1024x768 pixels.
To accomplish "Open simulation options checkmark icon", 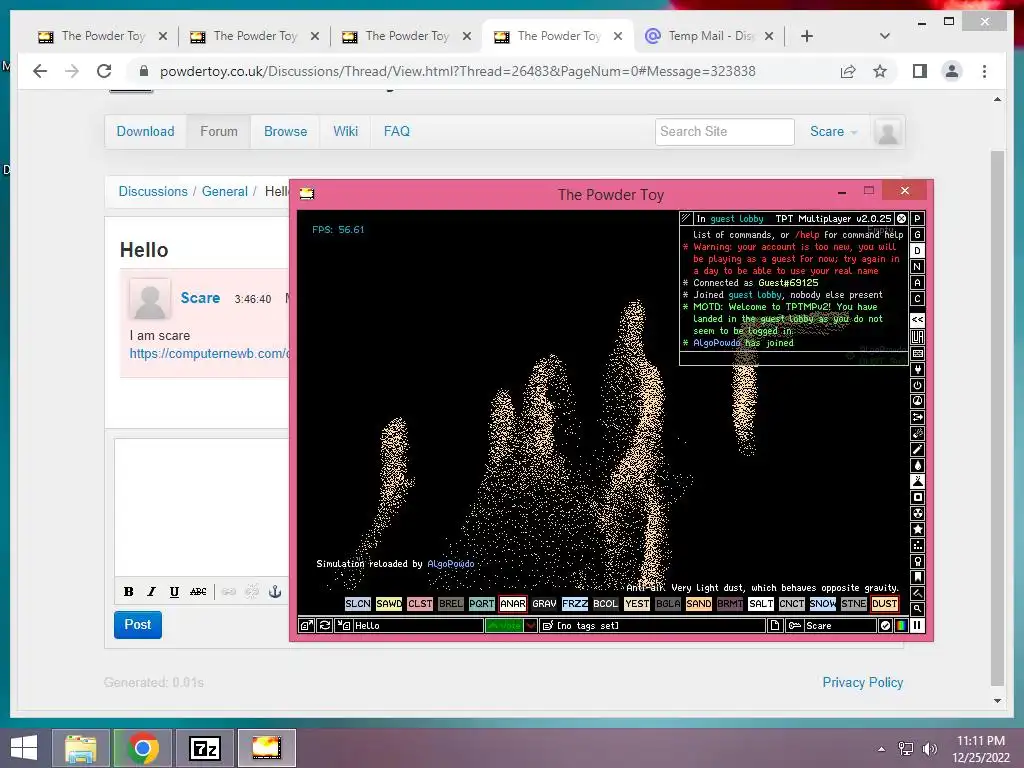I will tap(885, 625).
